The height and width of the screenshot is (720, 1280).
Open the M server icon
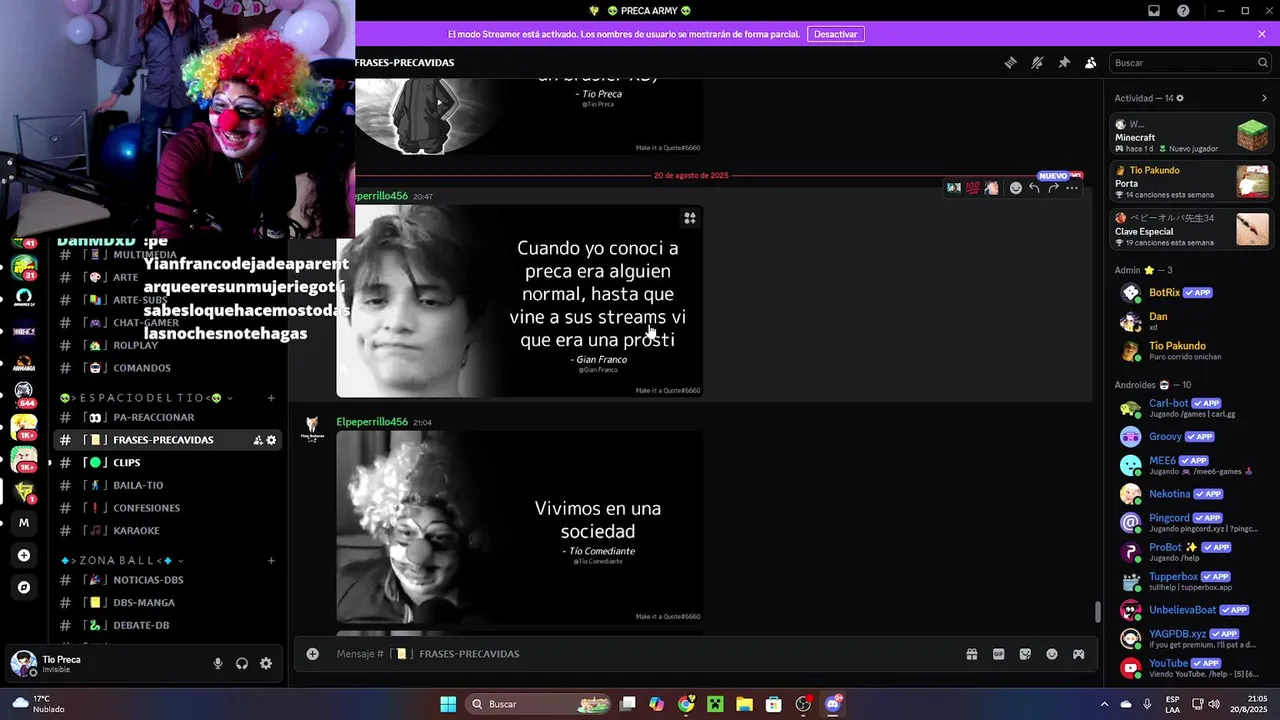[24, 523]
